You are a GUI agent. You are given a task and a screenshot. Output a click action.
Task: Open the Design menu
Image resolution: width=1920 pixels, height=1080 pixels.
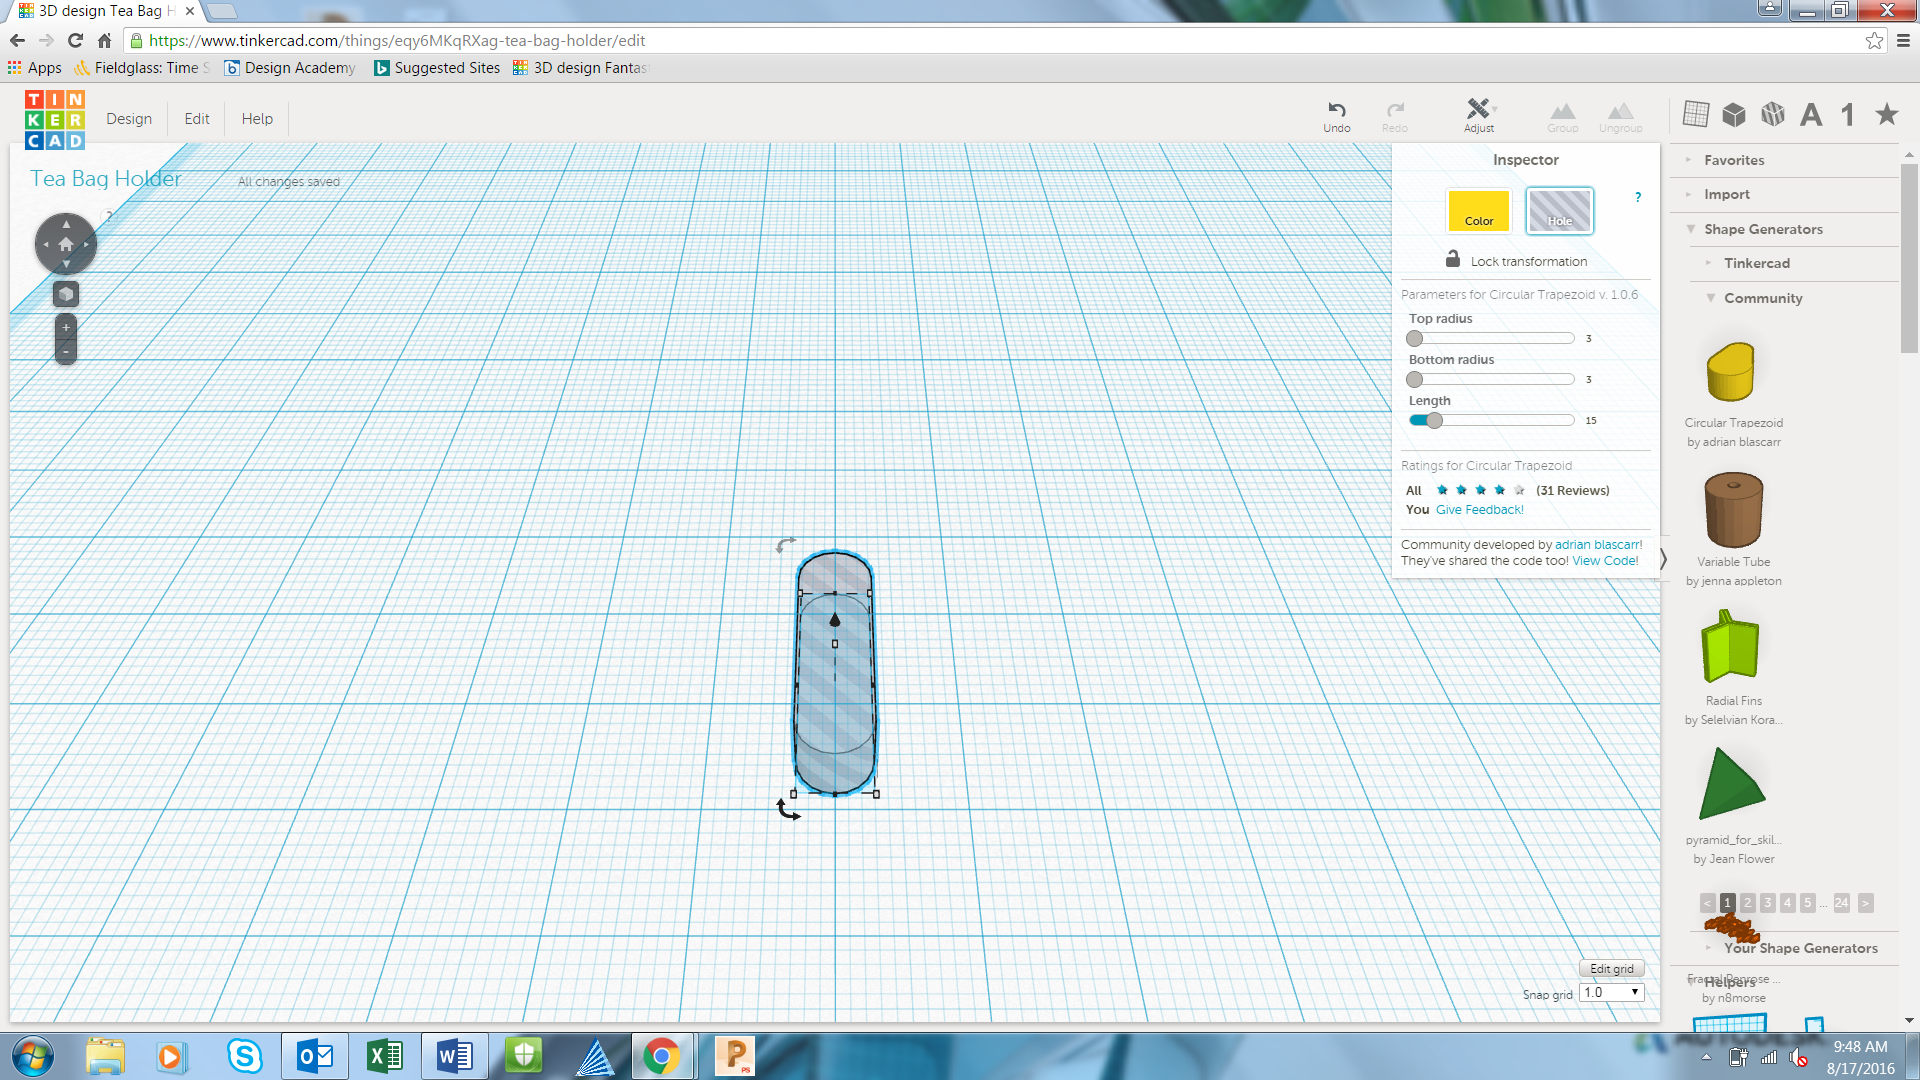pos(129,119)
